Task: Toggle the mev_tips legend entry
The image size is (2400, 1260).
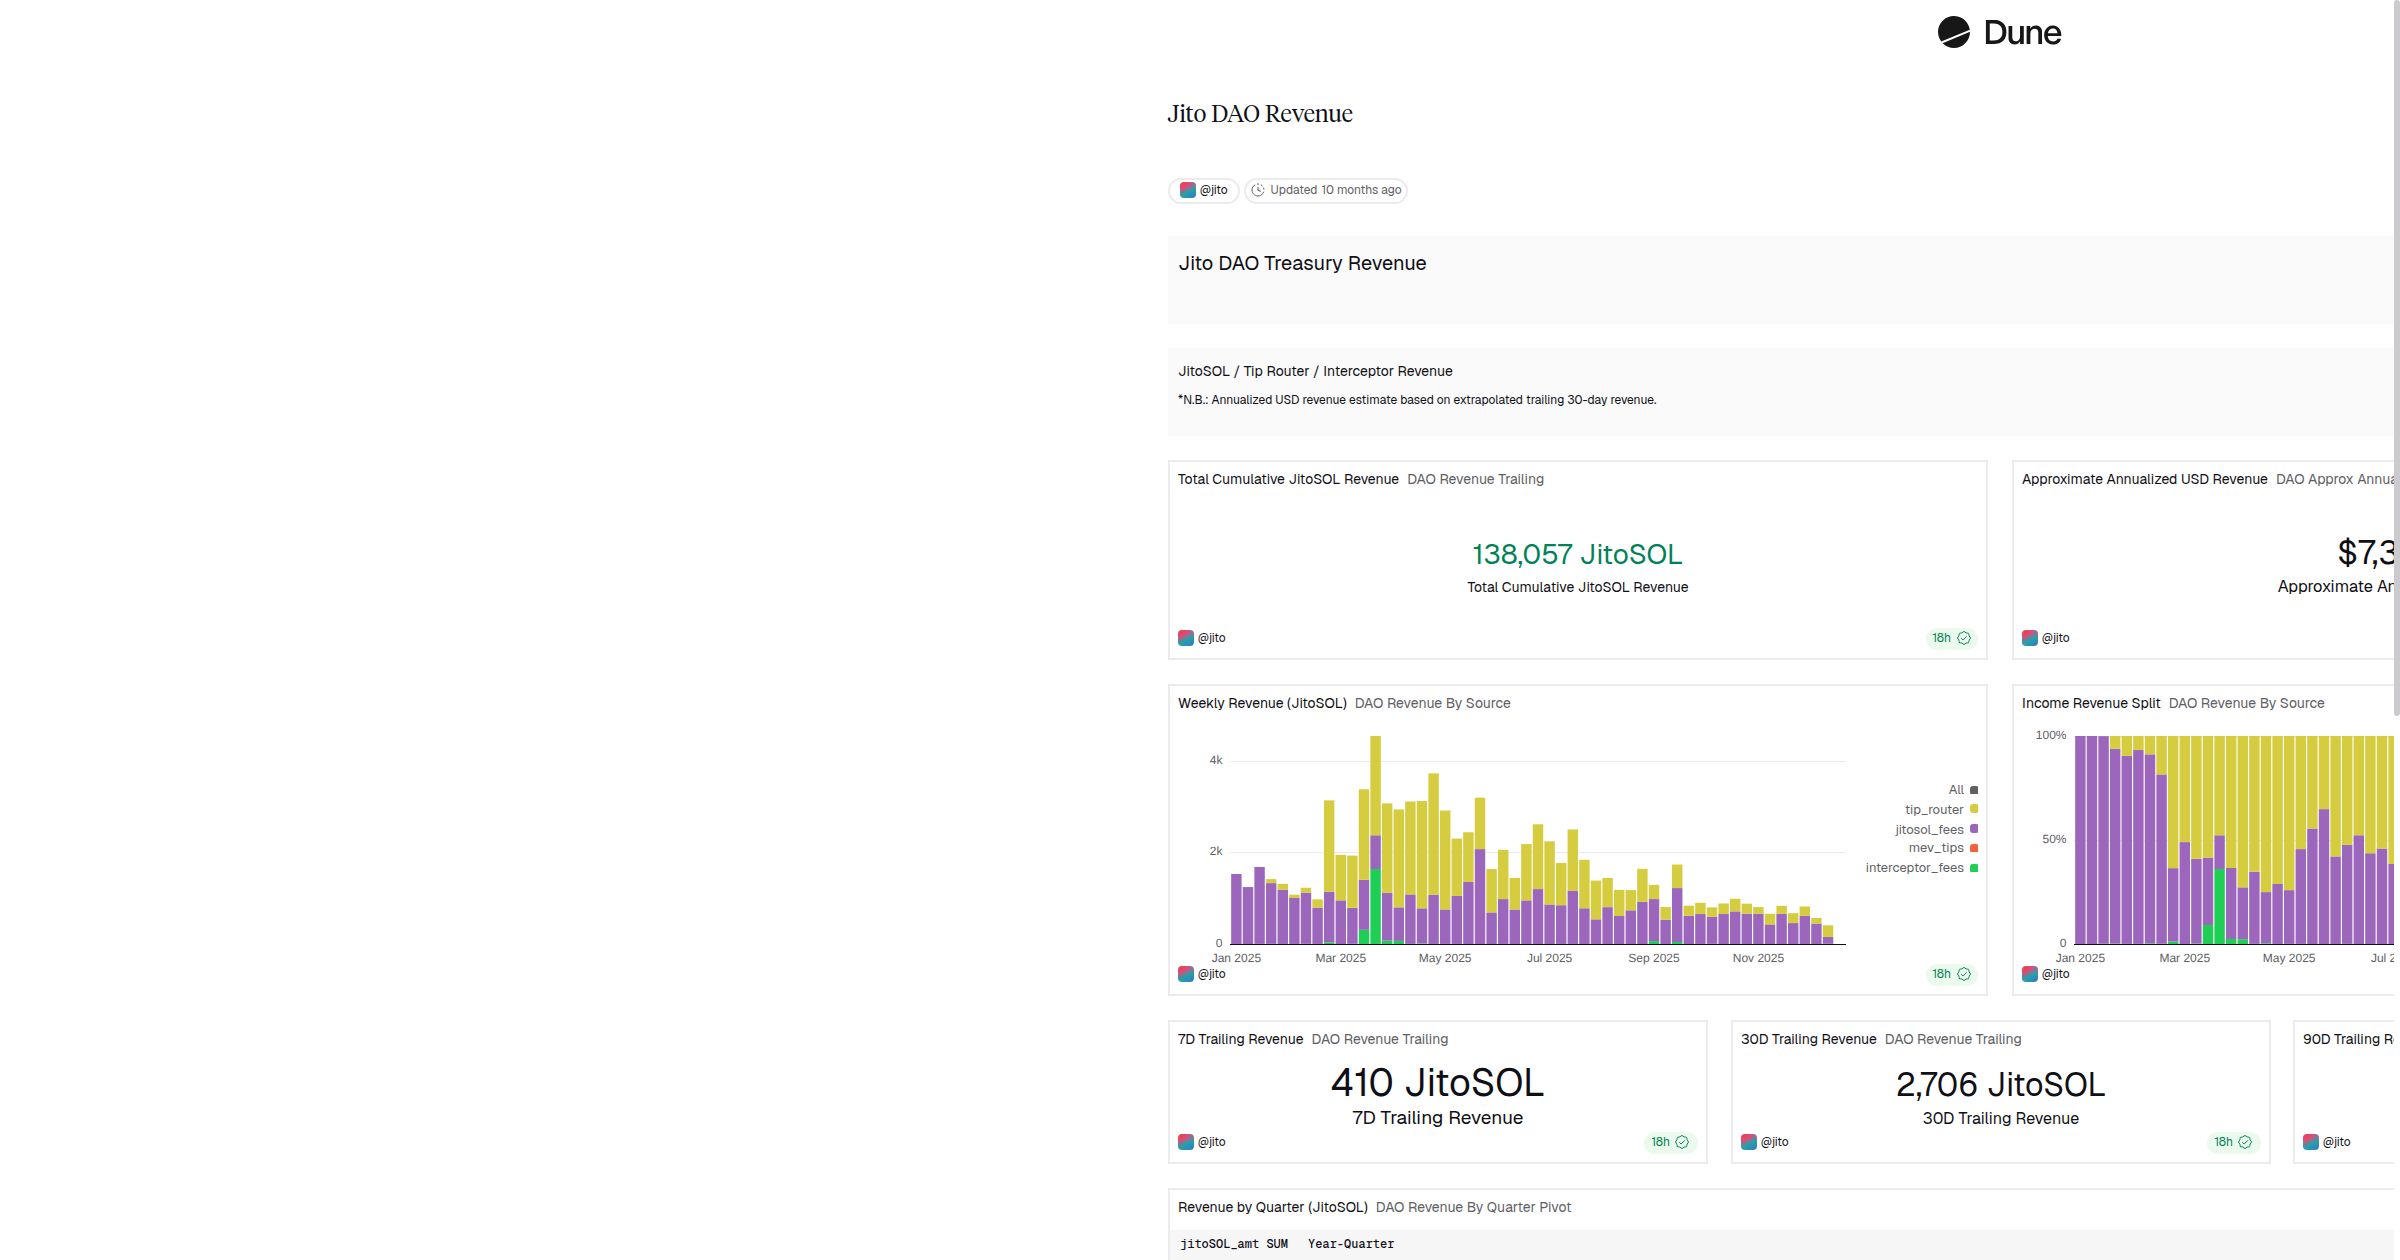Action: [1936, 848]
